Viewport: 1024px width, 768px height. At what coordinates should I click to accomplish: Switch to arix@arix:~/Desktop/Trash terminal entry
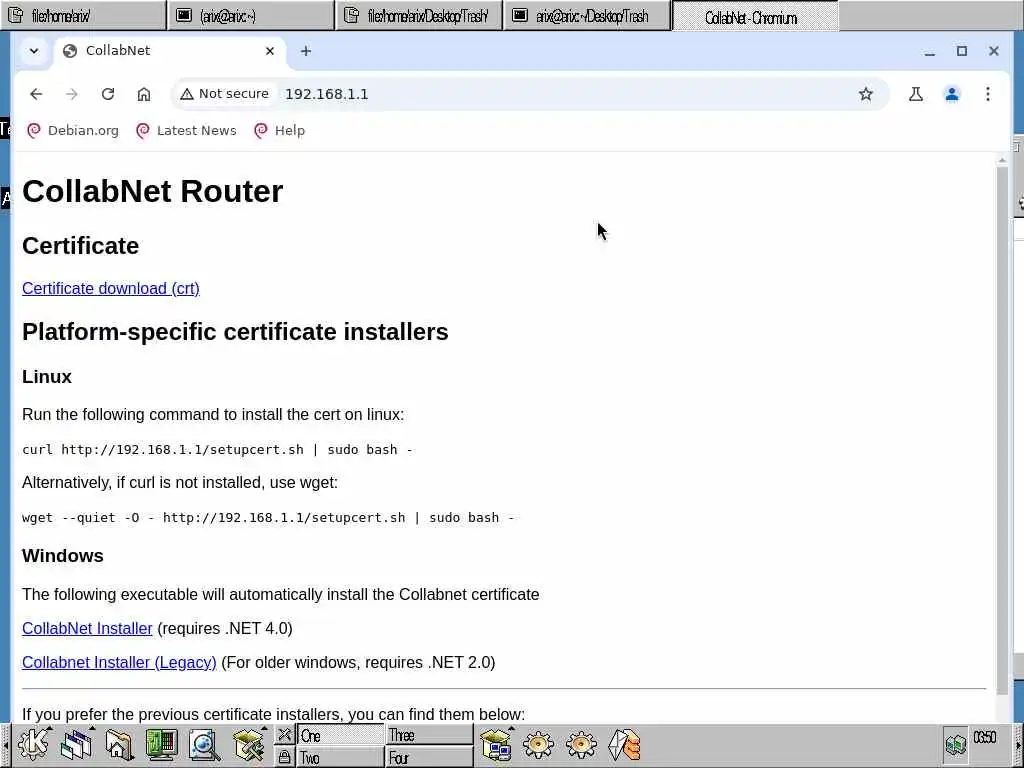pyautogui.click(x=588, y=16)
